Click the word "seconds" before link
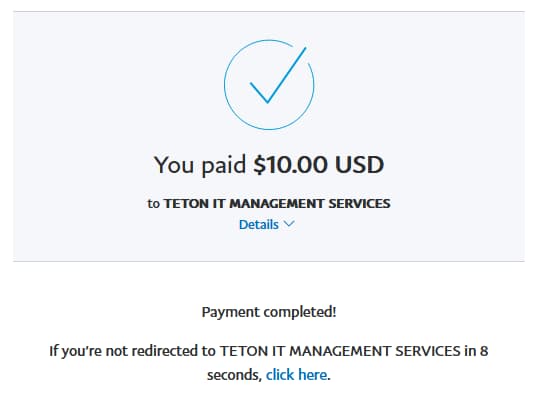The height and width of the screenshot is (393, 539). pos(234,375)
